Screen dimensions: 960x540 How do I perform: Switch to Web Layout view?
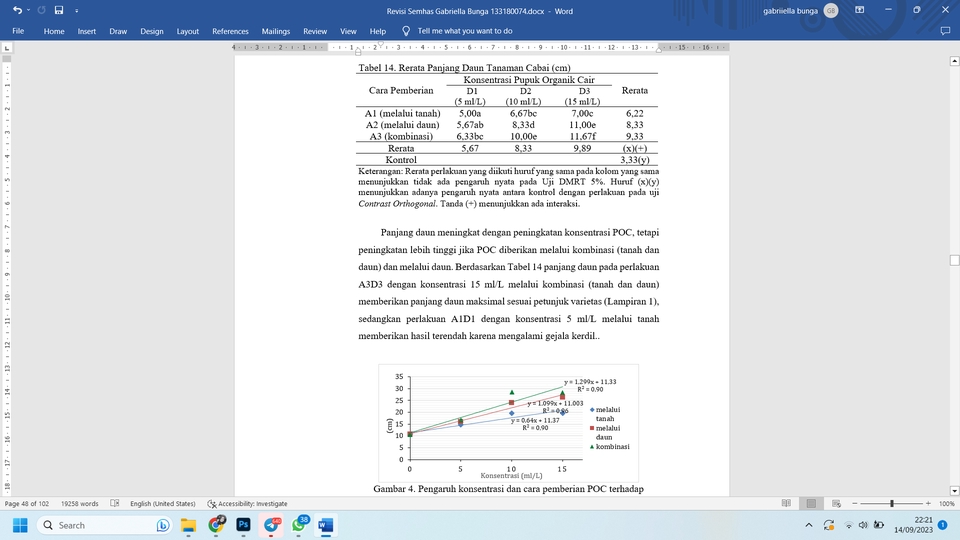tap(836, 503)
